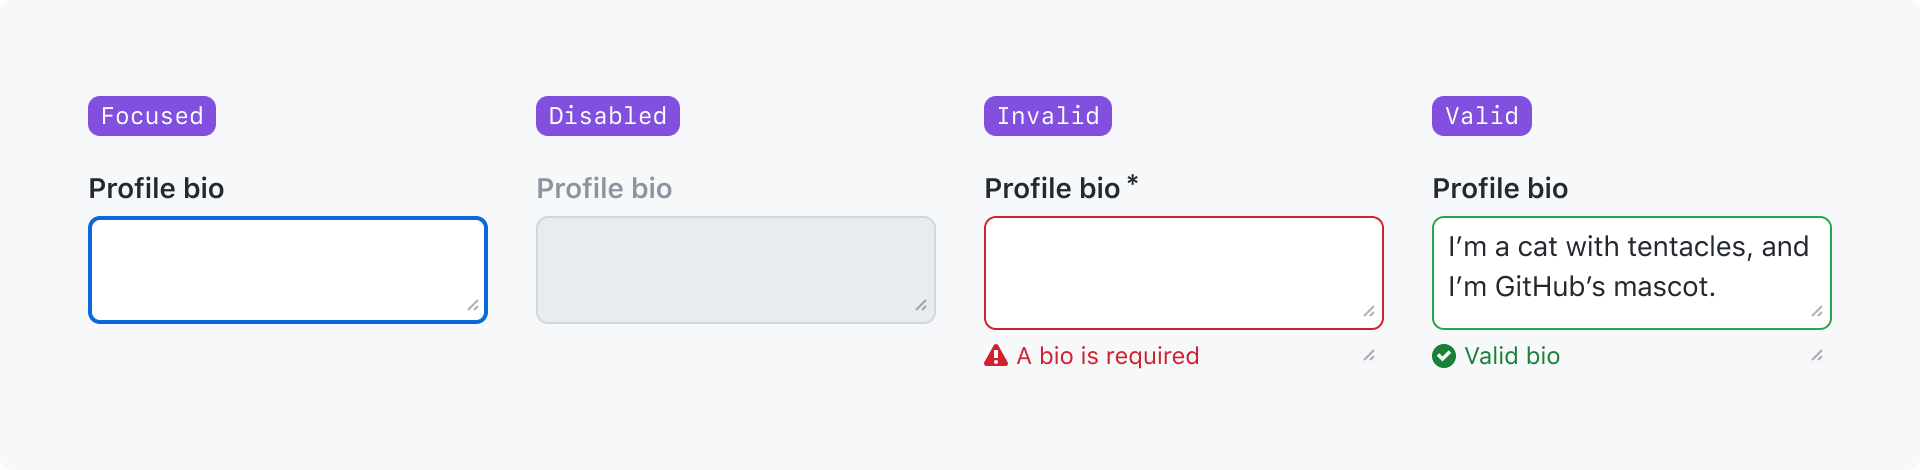
Task: Click resize grip of disabled textarea
Action: tap(921, 305)
